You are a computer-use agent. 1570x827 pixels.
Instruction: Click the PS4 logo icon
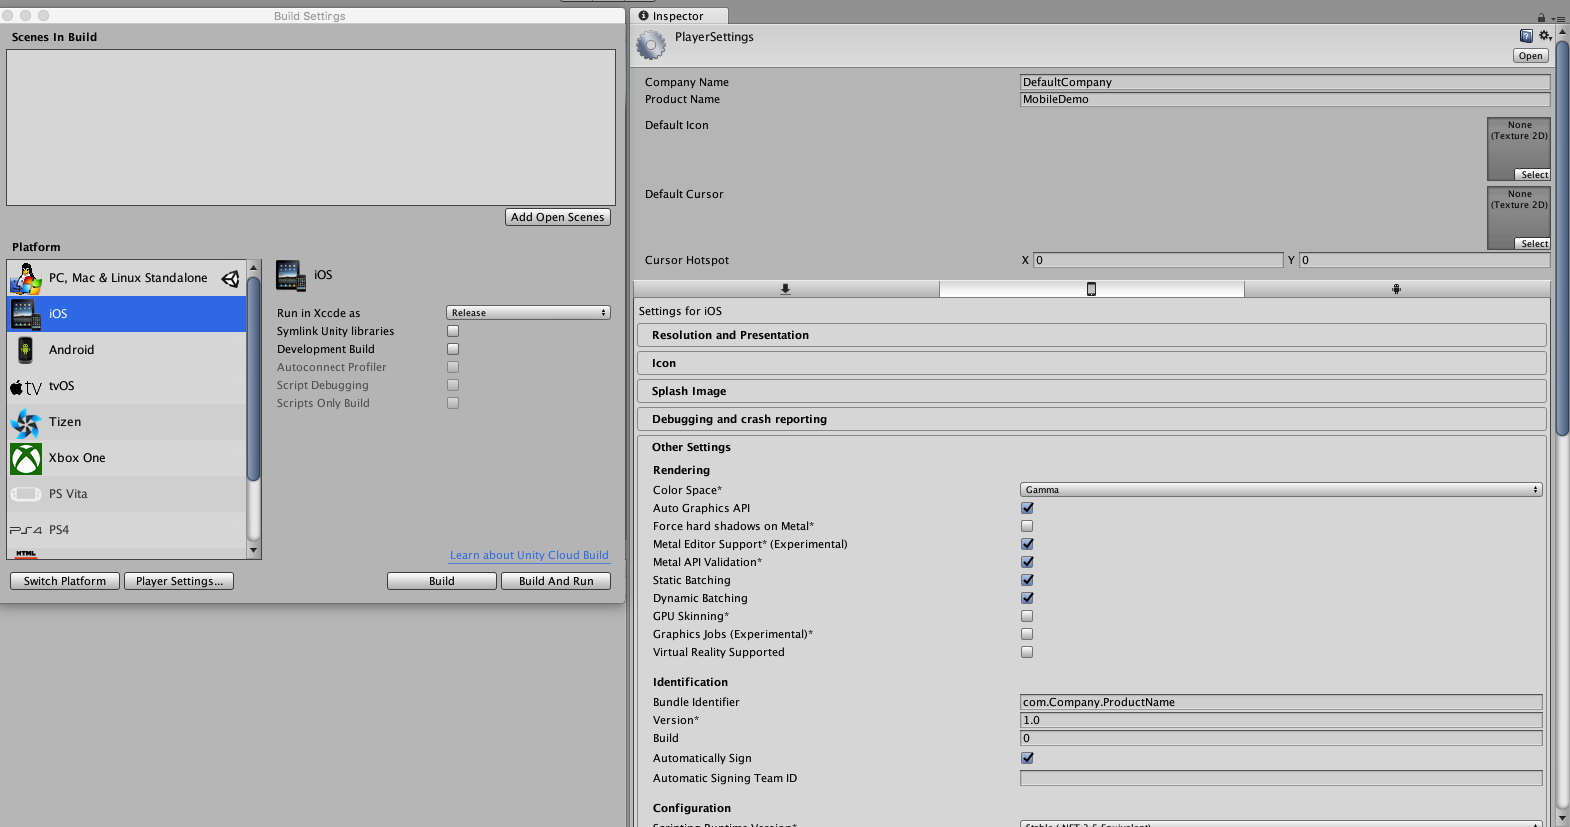coord(26,530)
